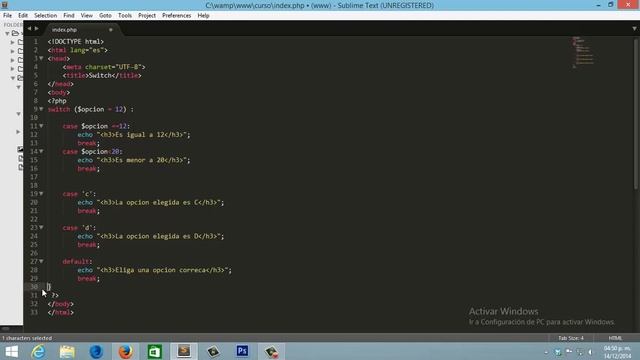Screen dimensions: 640x360
Task: Click the taskbar clock and date
Action: point(617,352)
